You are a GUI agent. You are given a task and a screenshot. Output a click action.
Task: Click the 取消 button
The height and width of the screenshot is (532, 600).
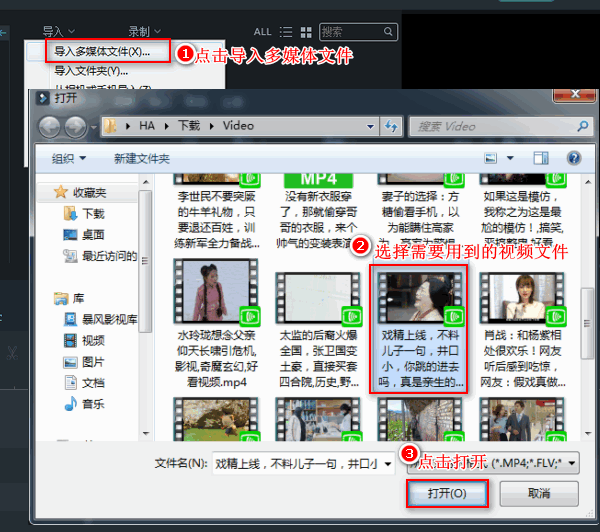click(539, 493)
